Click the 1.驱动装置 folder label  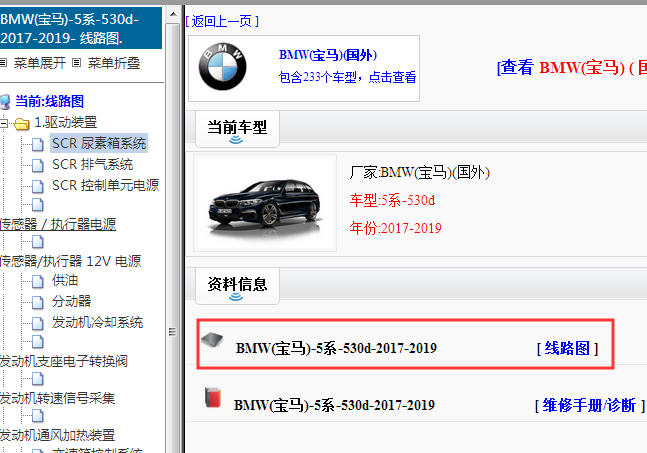[x=66, y=123]
